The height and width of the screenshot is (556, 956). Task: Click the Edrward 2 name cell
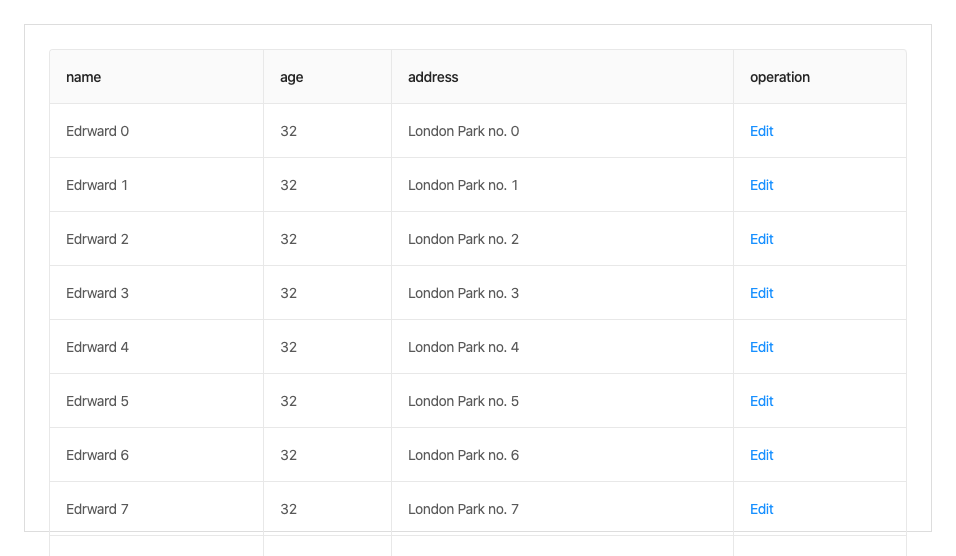pyautogui.click(x=97, y=239)
